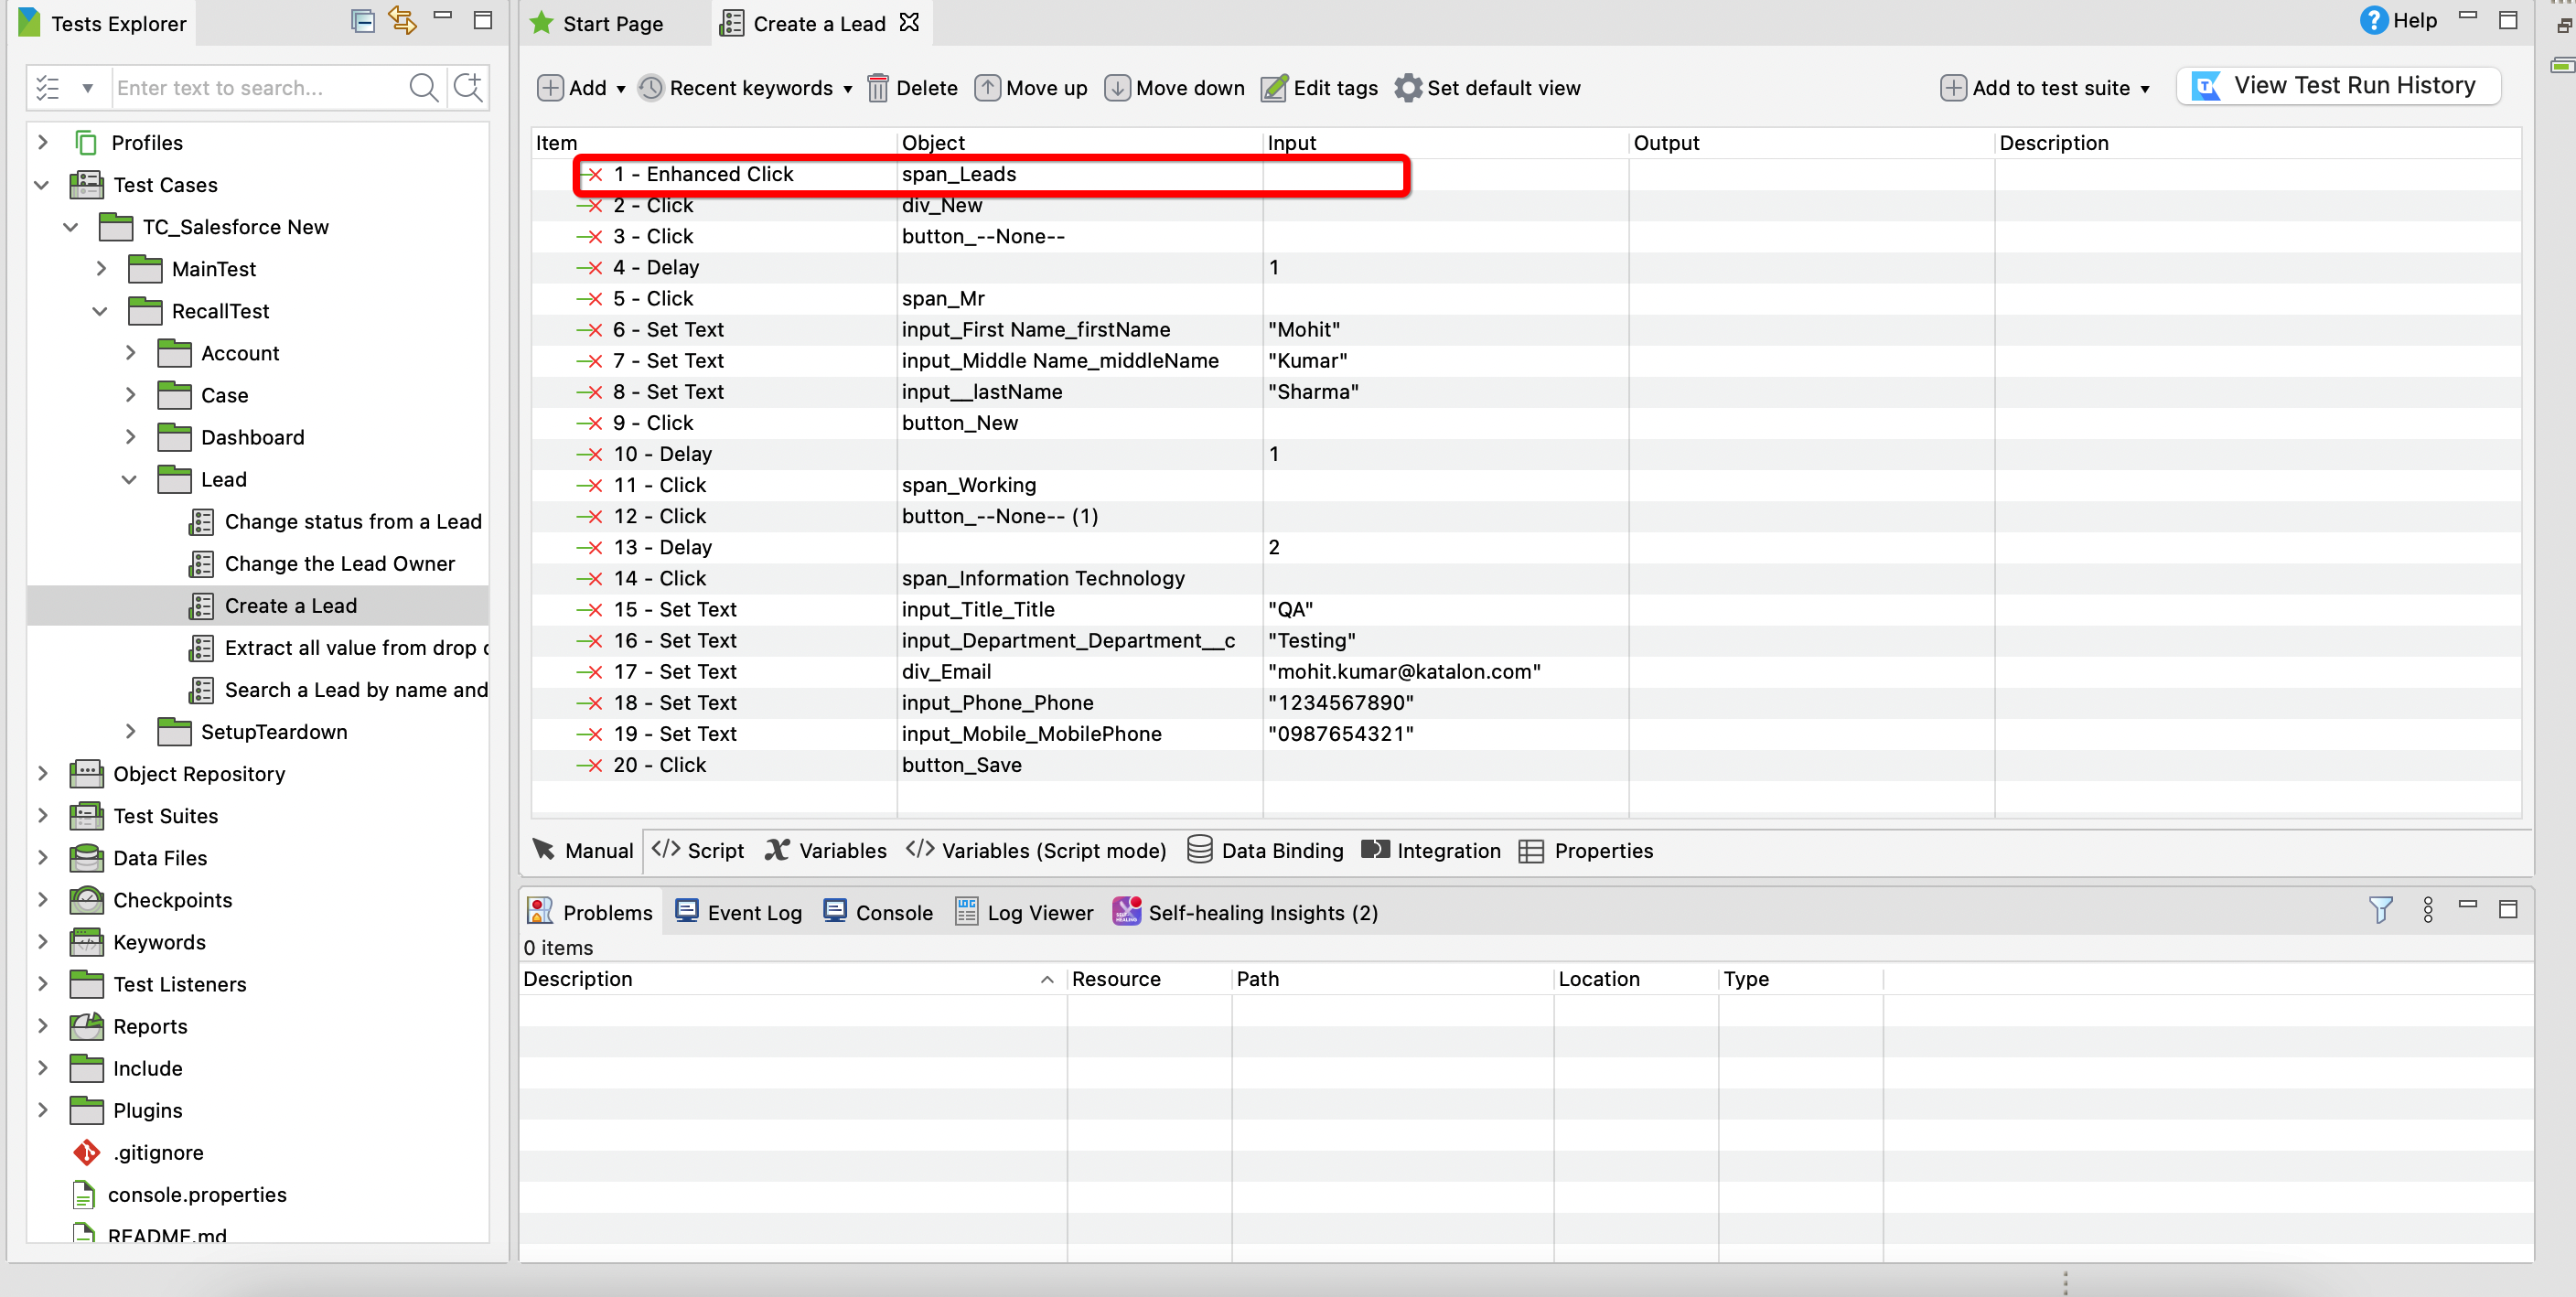This screenshot has height=1297, width=2576.
Task: Open Self-healing Insights tab
Action: (x=1246, y=912)
